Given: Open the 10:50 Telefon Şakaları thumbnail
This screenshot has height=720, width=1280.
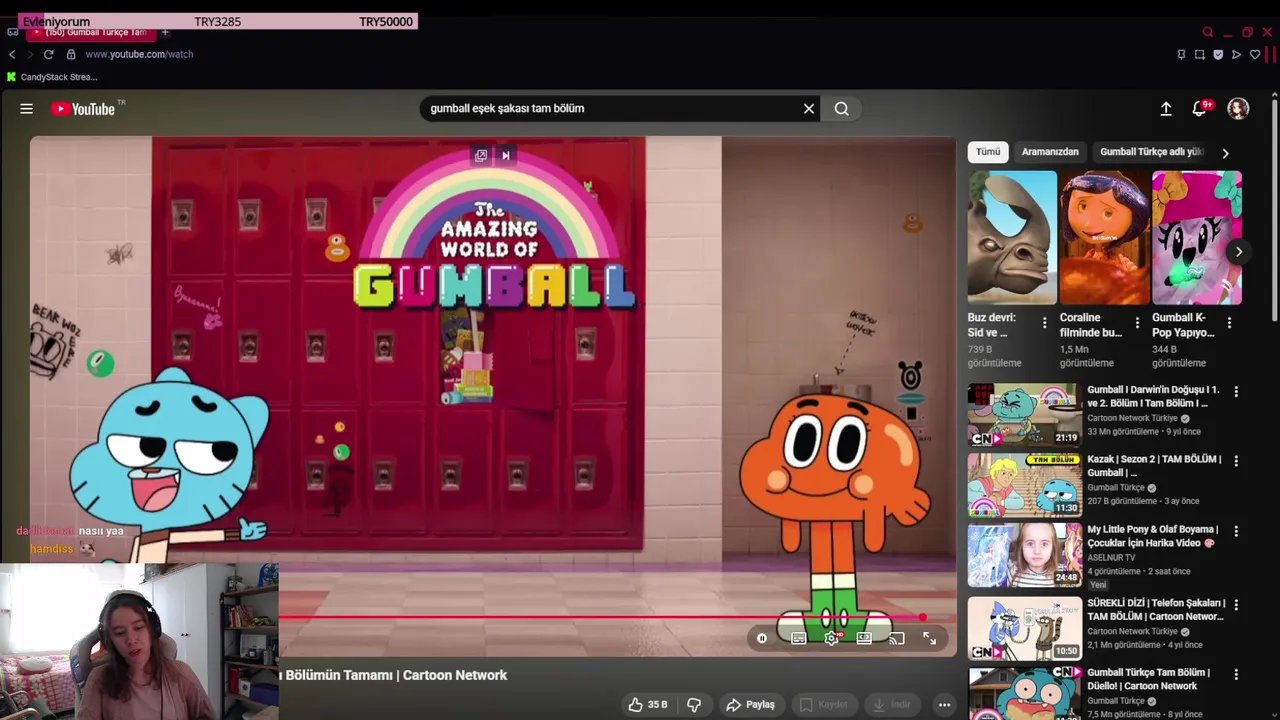Looking at the screenshot, I should coord(1024,628).
